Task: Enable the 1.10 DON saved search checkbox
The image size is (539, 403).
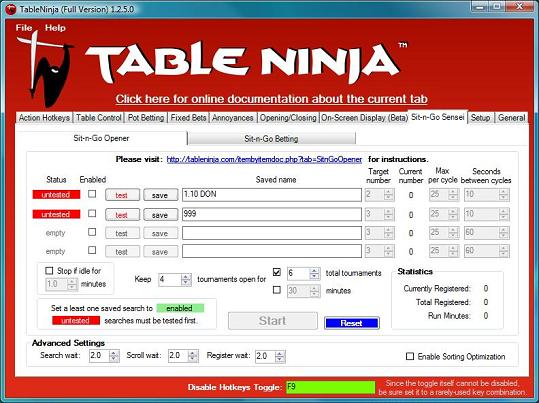Action: point(92,194)
